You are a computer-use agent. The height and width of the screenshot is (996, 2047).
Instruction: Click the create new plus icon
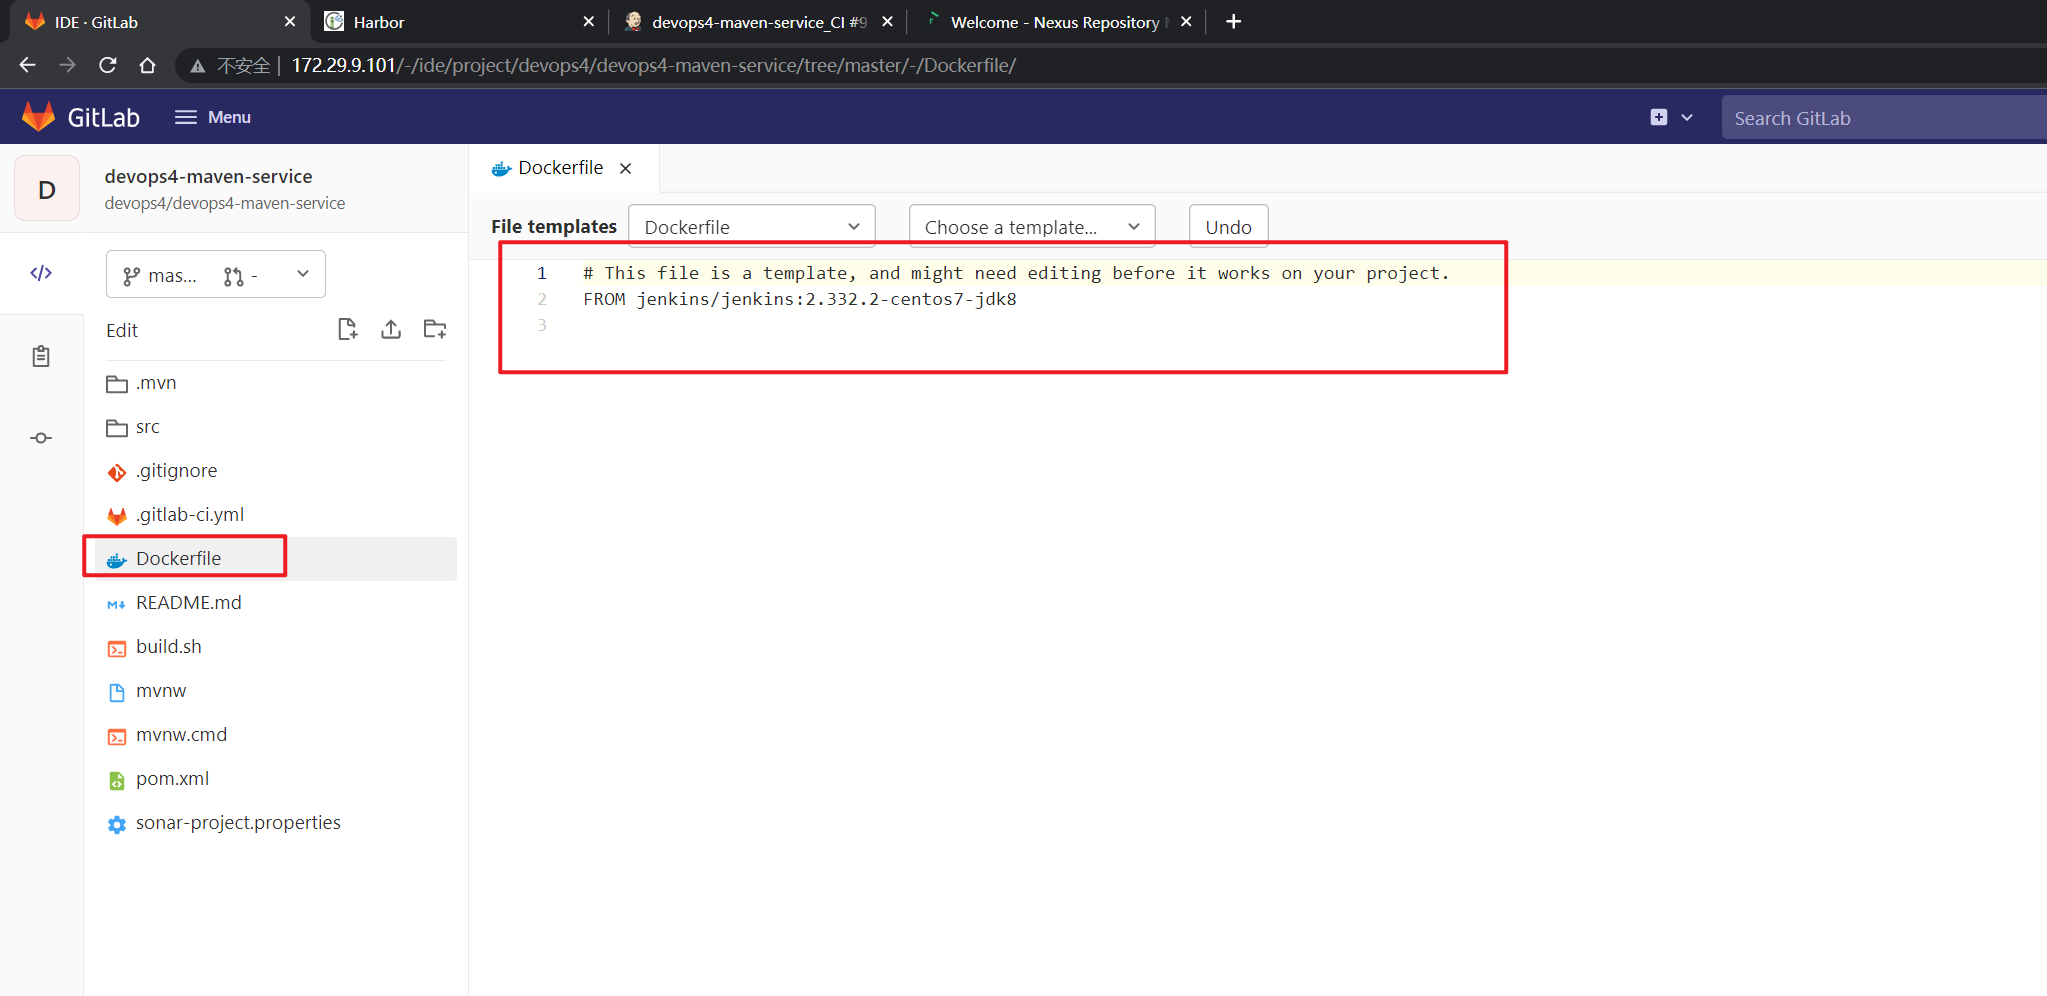pyautogui.click(x=1659, y=117)
